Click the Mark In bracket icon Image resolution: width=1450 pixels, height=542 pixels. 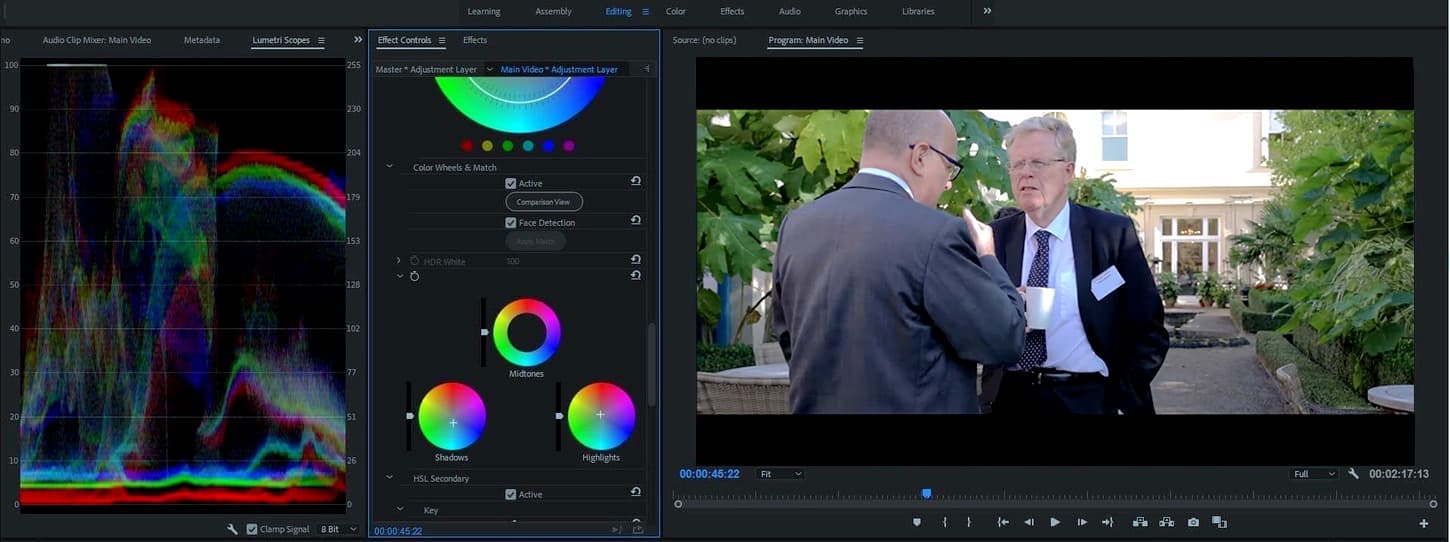(945, 522)
